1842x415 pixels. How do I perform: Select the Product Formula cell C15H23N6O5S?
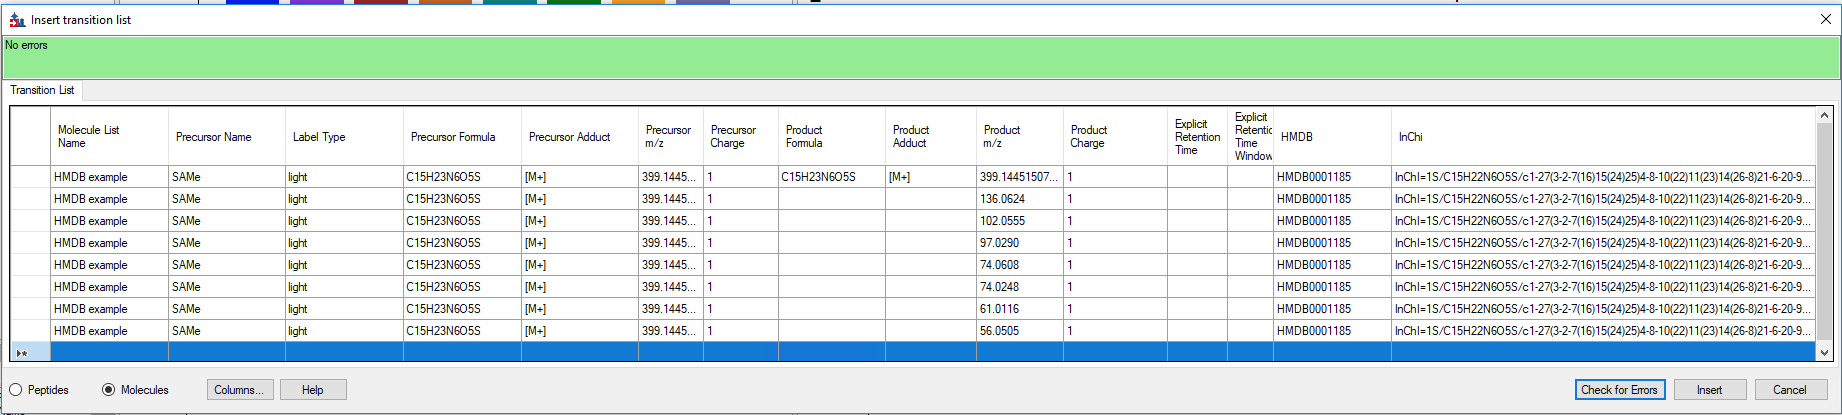point(830,177)
